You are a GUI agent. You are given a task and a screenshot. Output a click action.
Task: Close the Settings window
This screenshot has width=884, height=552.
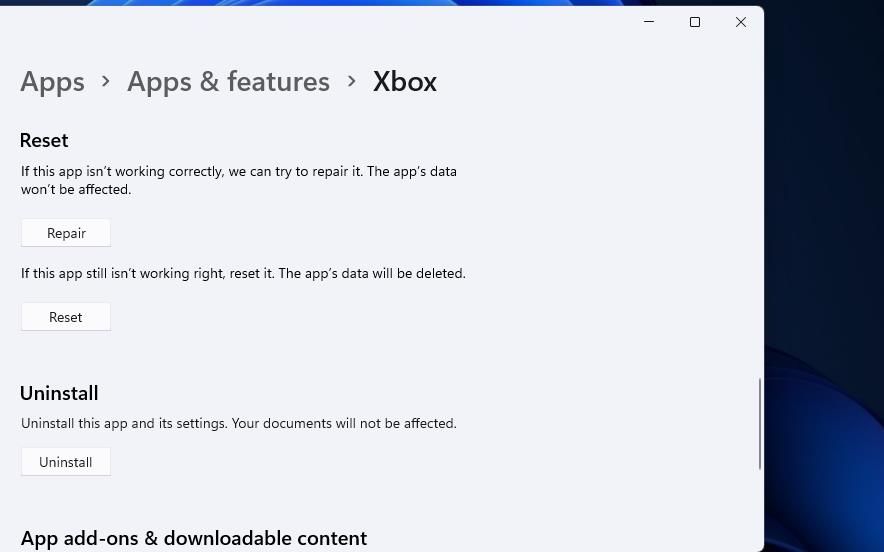click(741, 22)
